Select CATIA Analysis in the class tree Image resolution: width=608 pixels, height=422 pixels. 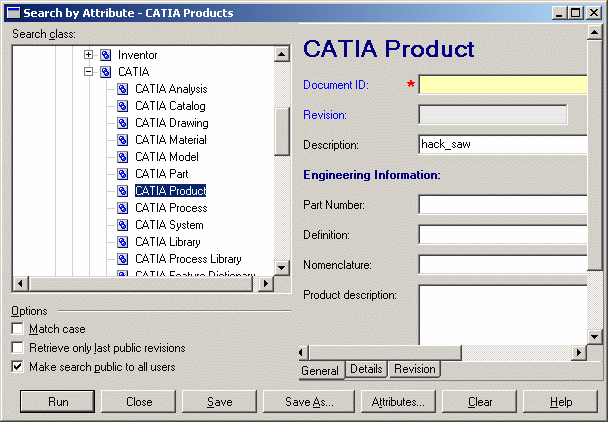171,89
